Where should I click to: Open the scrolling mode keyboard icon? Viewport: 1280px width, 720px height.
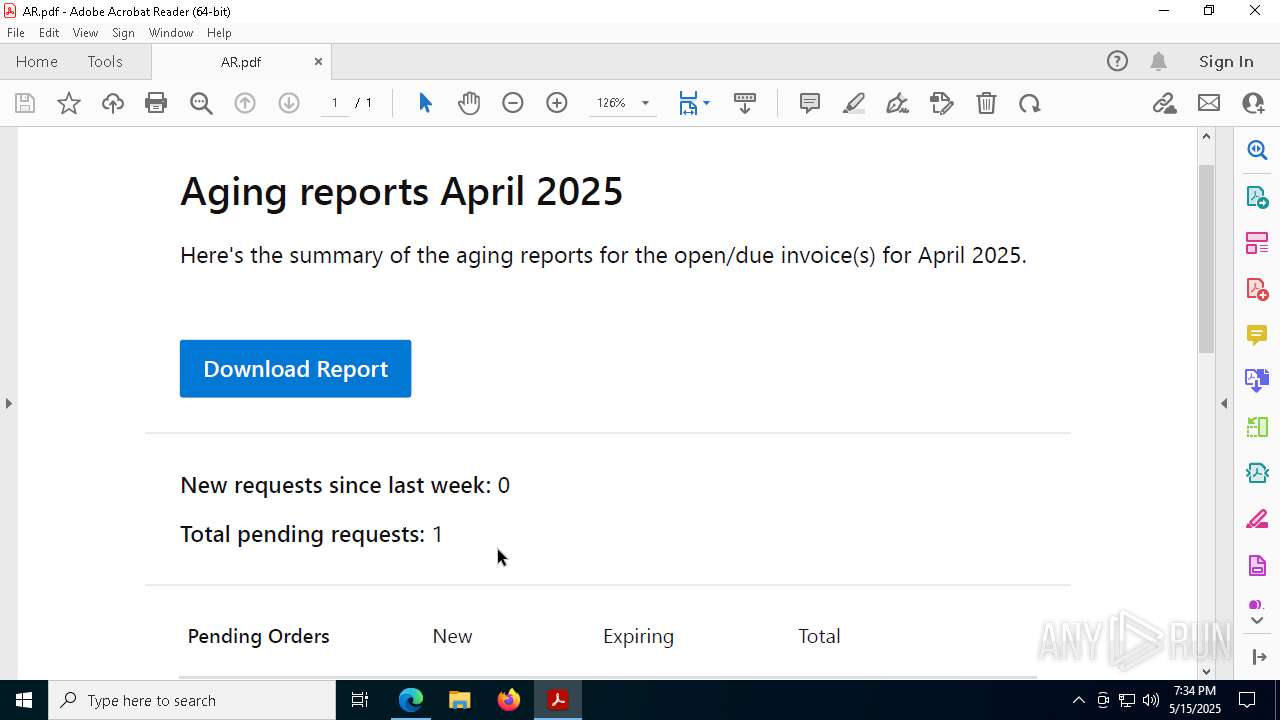(x=745, y=103)
